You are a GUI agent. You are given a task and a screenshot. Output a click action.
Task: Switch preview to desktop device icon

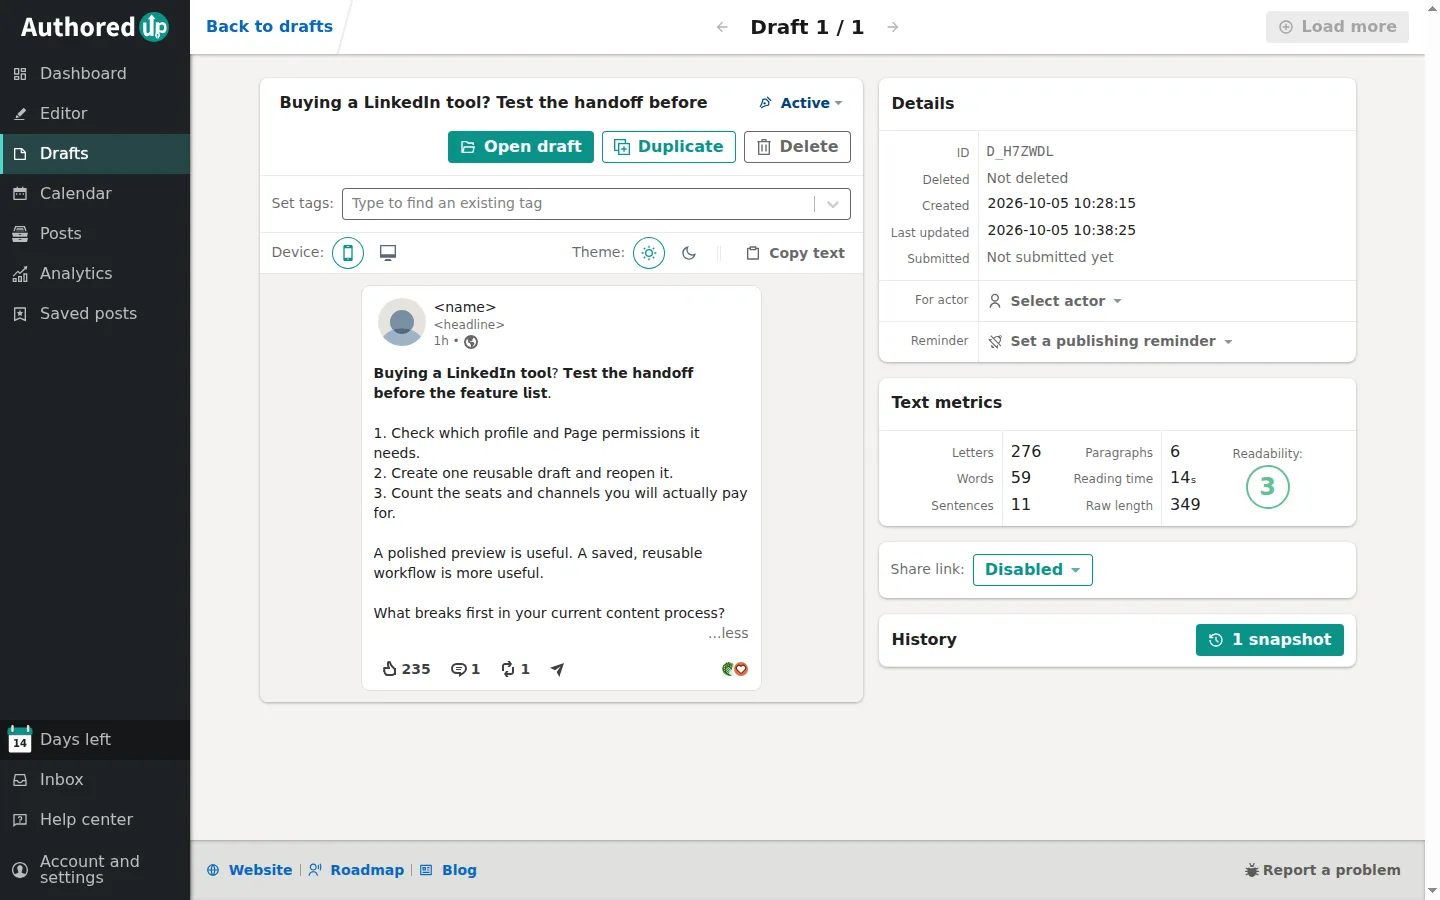(388, 253)
